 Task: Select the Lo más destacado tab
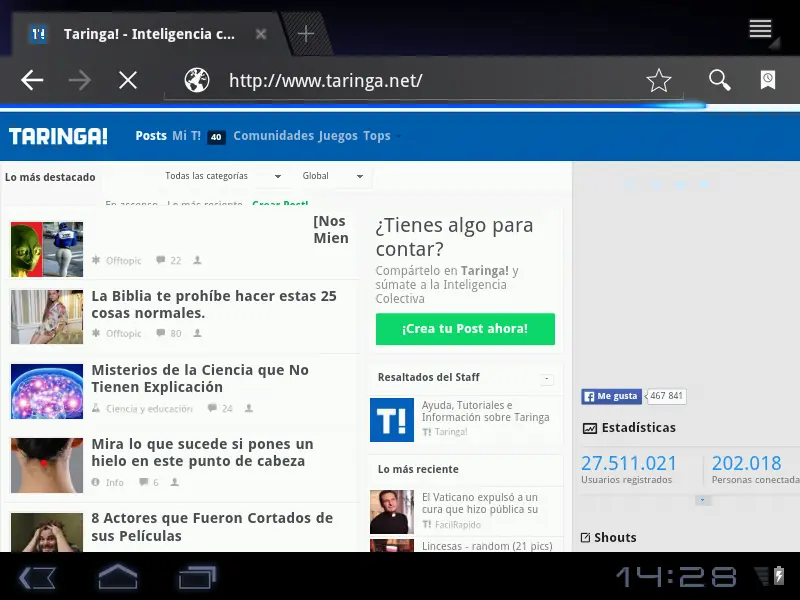click(x=50, y=177)
